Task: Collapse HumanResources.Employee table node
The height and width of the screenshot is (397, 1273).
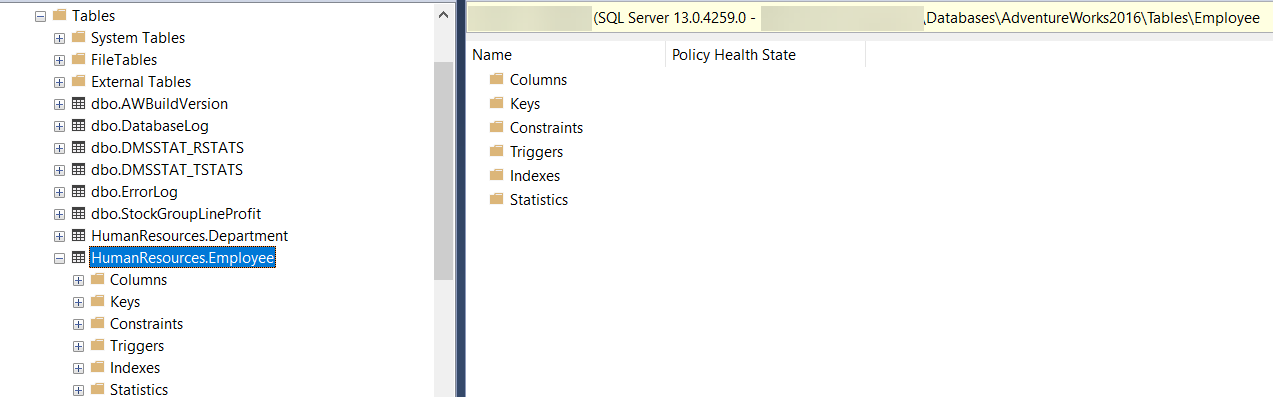Action: pyautogui.click(x=59, y=258)
